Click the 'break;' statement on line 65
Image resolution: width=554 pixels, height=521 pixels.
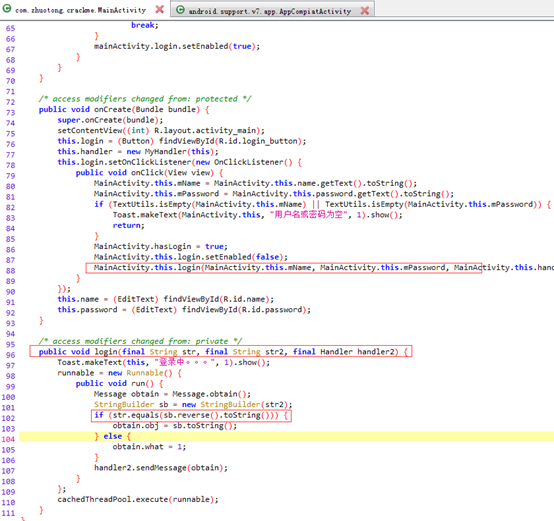tap(145, 25)
